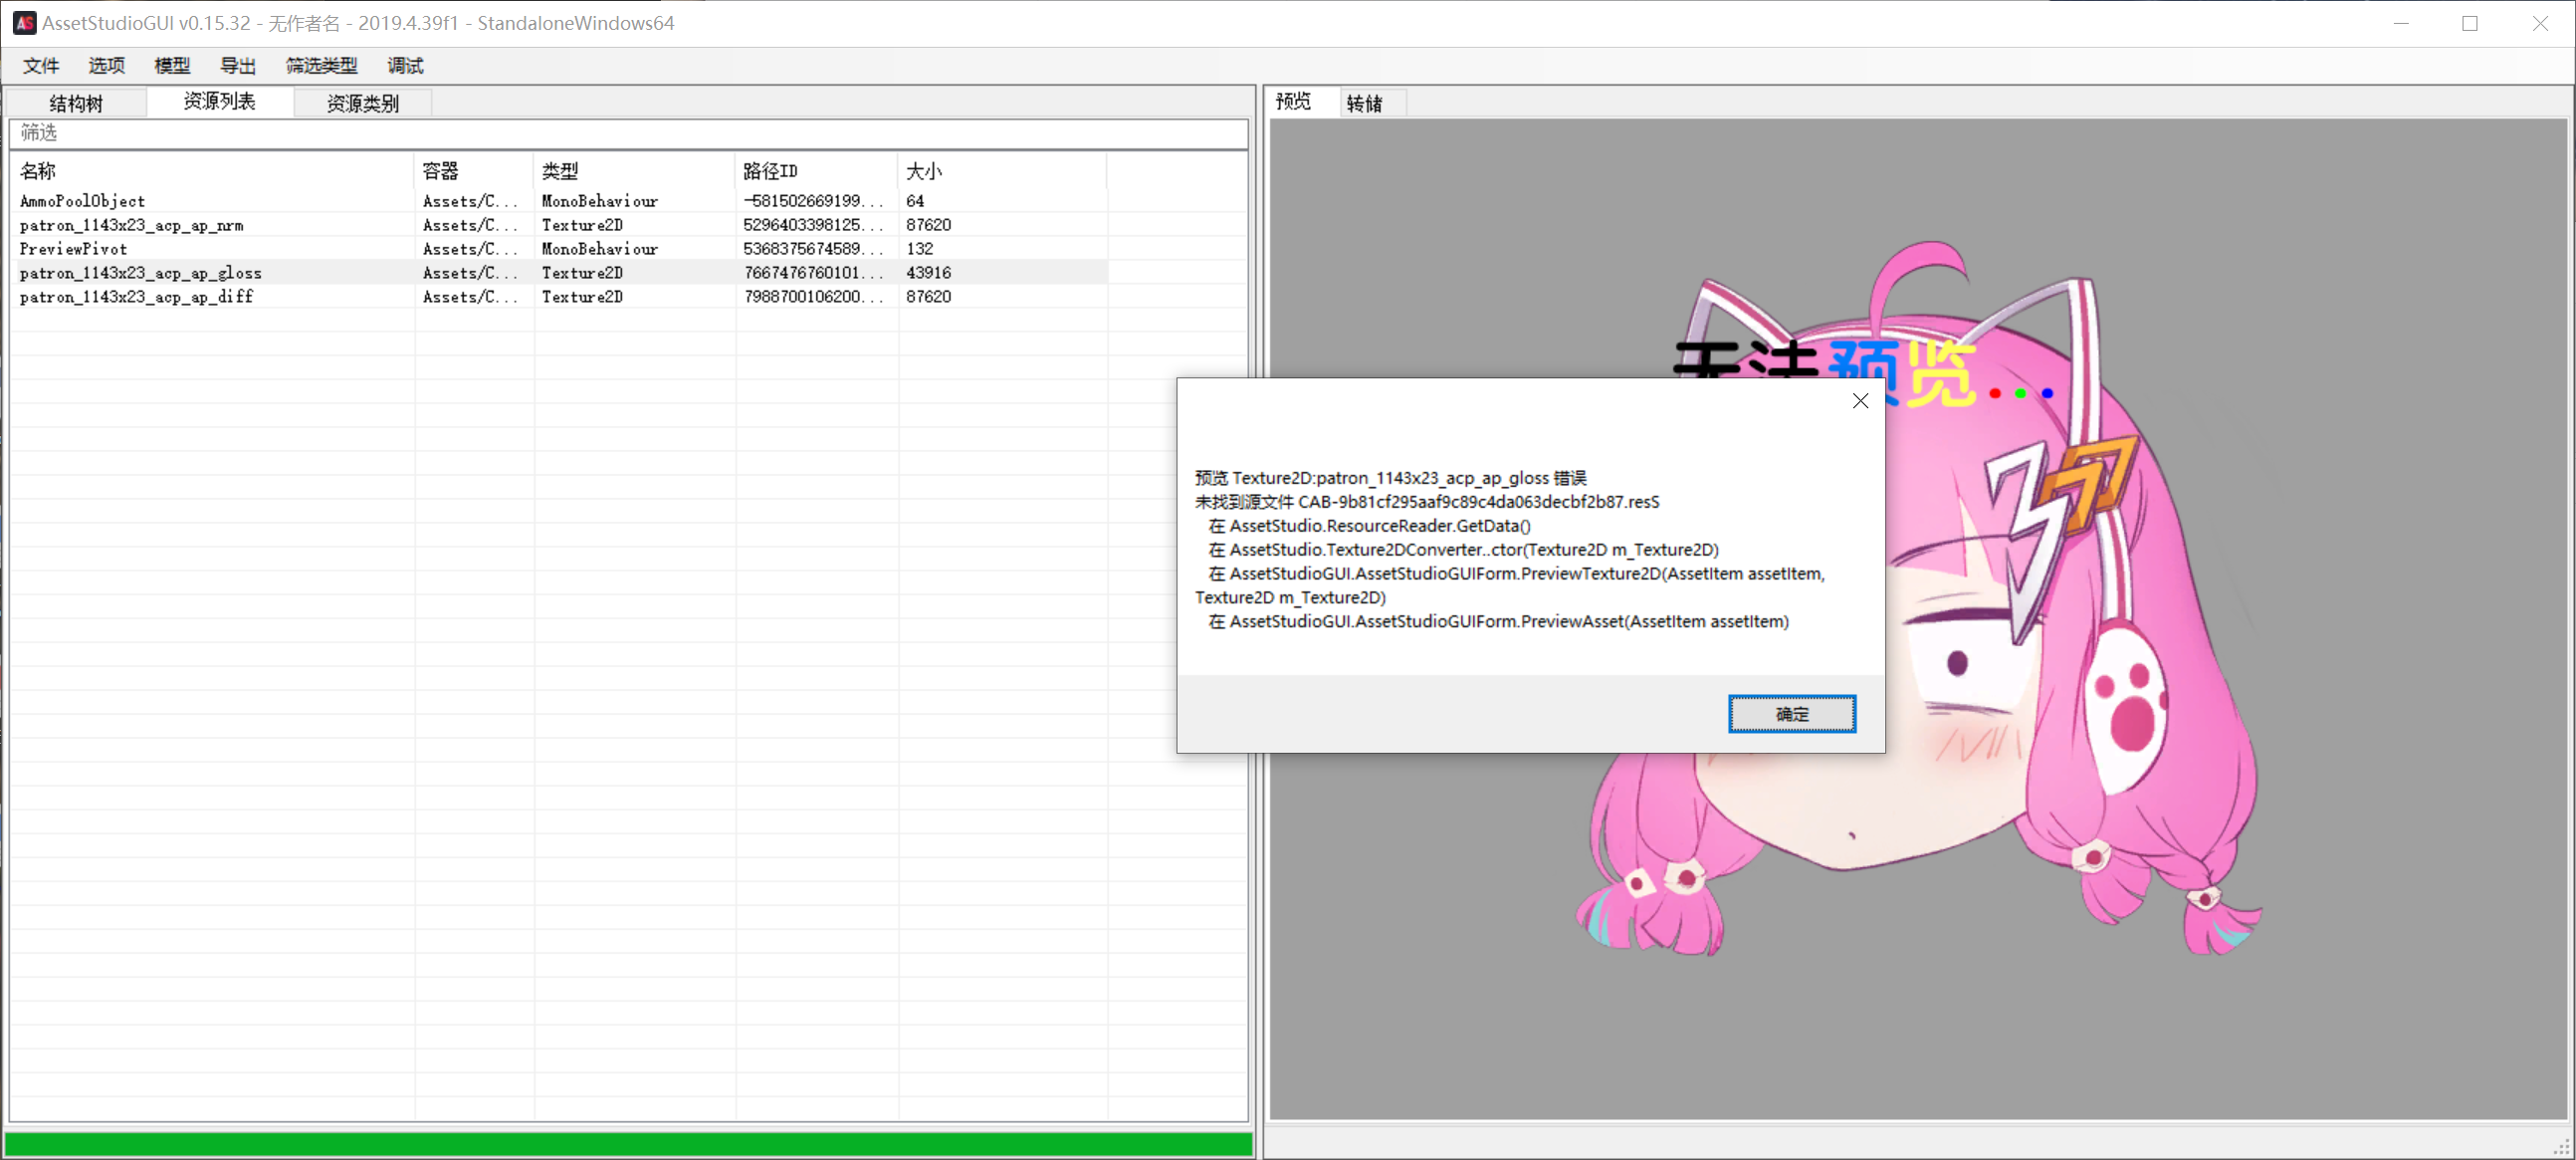The height and width of the screenshot is (1160, 2576).
Task: Maximize the AssetStudioGUI window
Action: tap(2469, 23)
